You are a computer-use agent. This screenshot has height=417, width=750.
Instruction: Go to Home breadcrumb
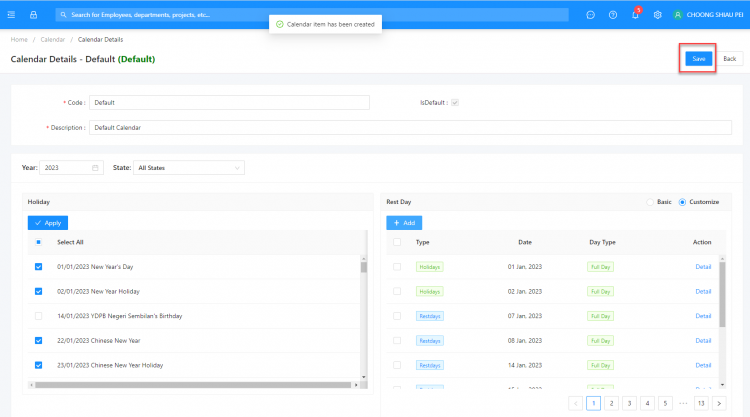pos(19,39)
